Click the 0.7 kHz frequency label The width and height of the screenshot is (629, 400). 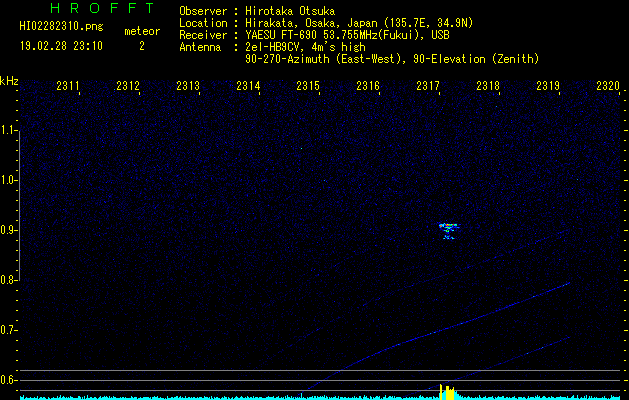click(x=9, y=330)
